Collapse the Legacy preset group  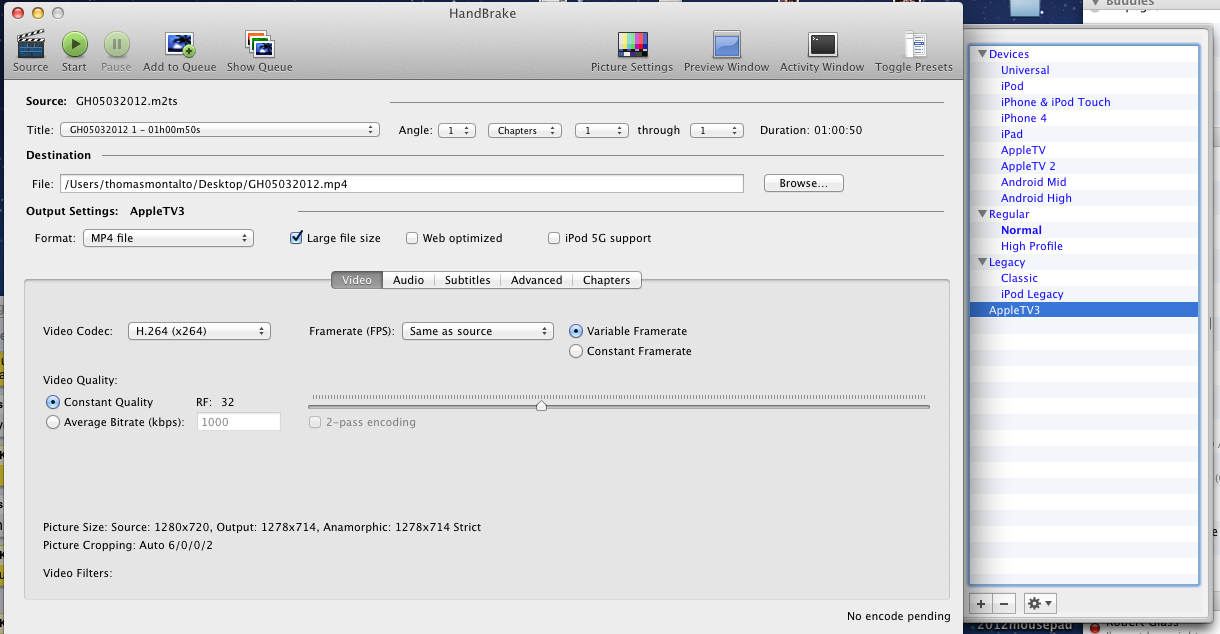[982, 262]
